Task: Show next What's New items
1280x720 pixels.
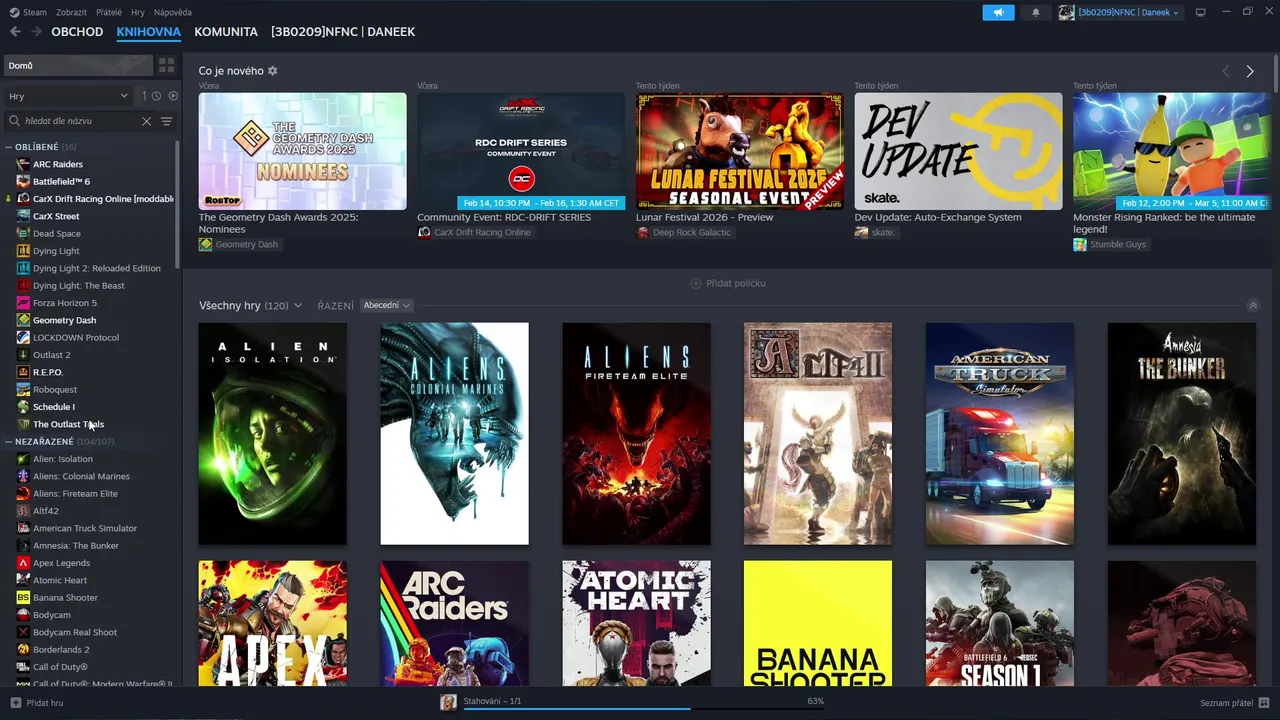Action: click(1250, 71)
